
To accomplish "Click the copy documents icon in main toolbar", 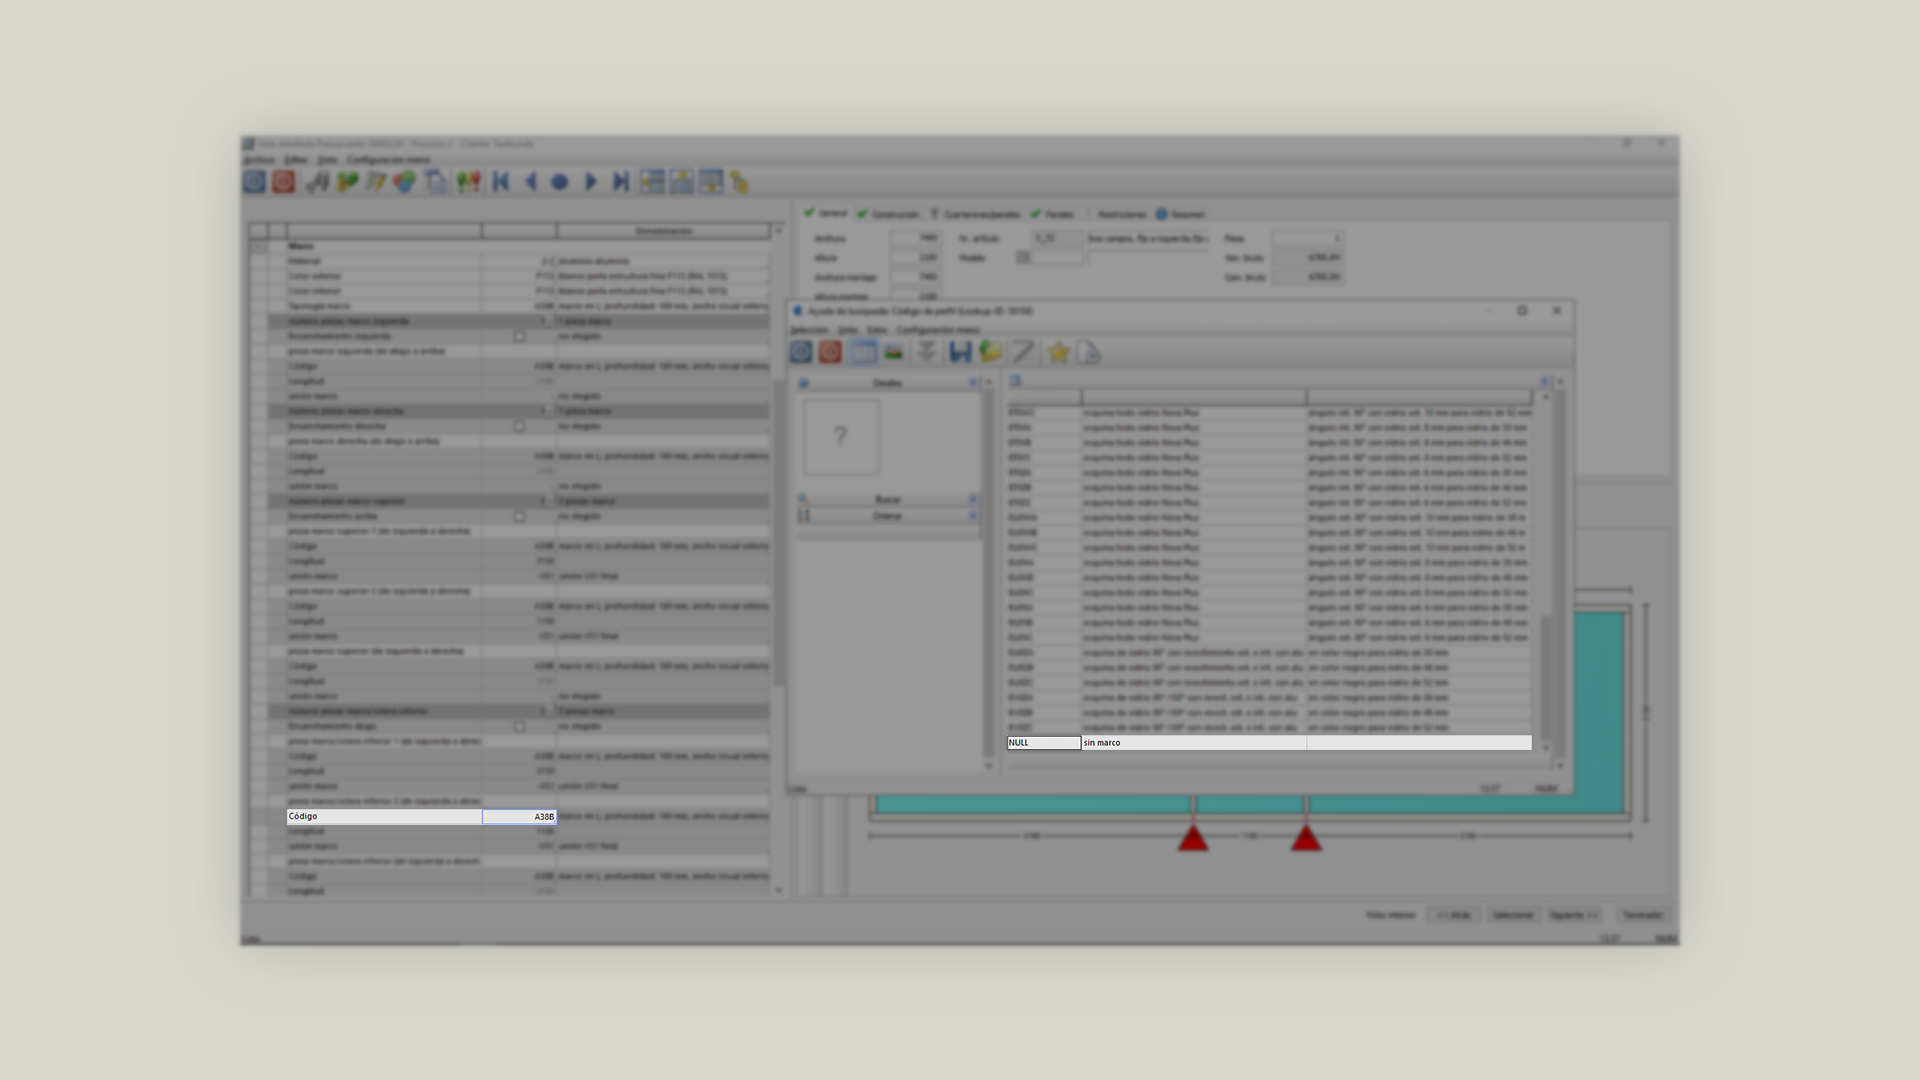I will pos(435,182).
